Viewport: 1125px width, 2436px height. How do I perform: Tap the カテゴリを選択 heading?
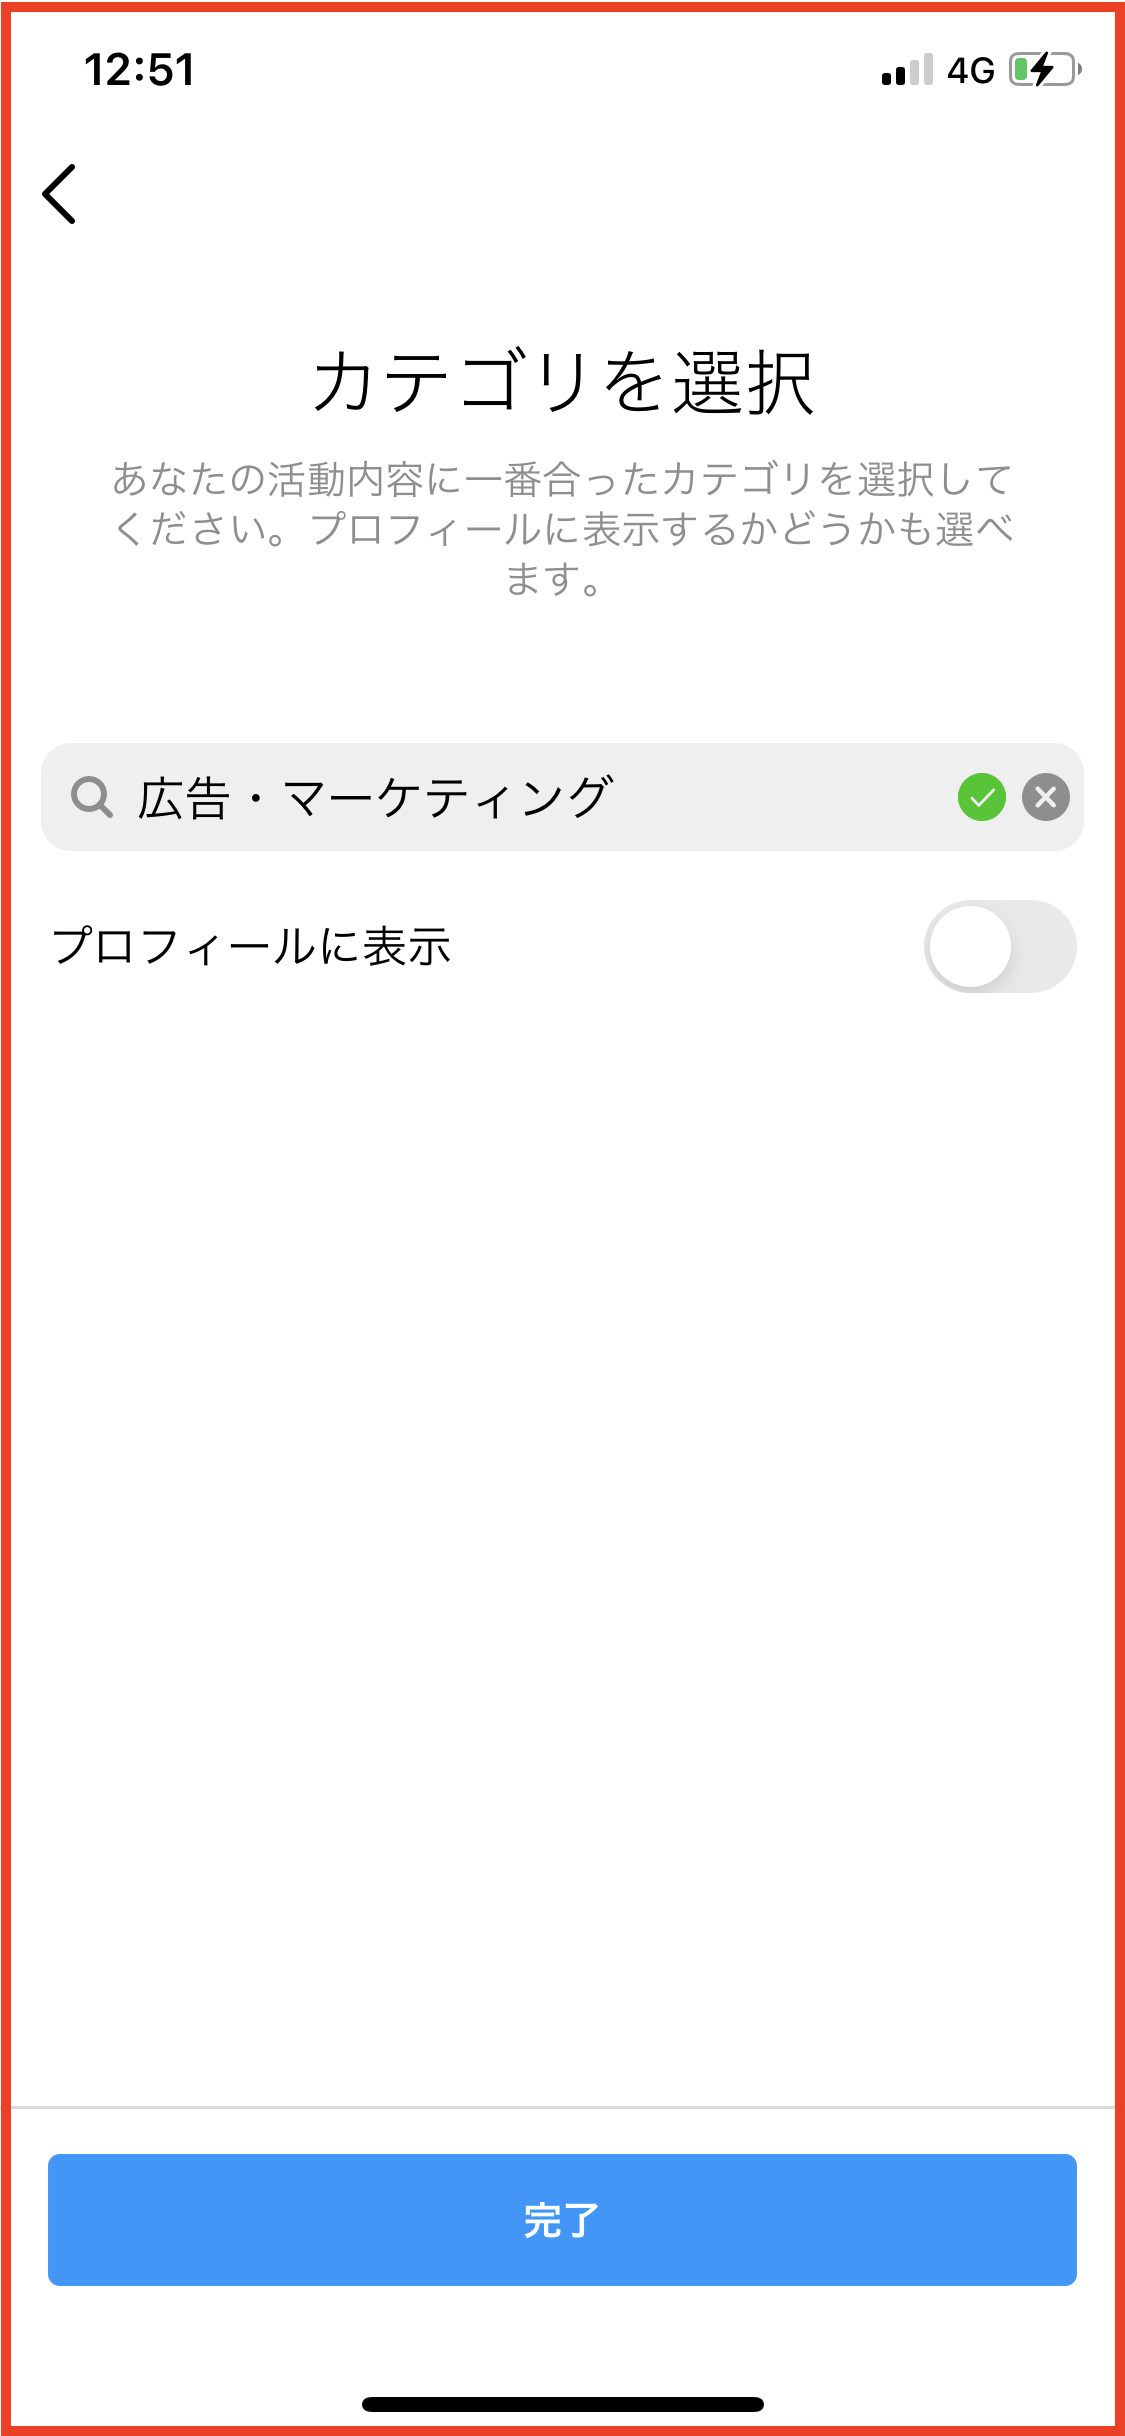(562, 382)
